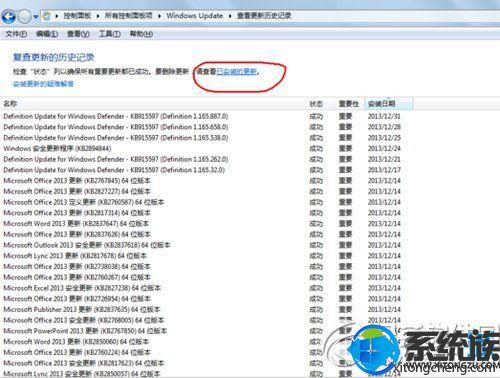This screenshot has width=500, height=378.
Task: Select Outlook 2013 安全更新 KB2837618 row
Action: 87,245
